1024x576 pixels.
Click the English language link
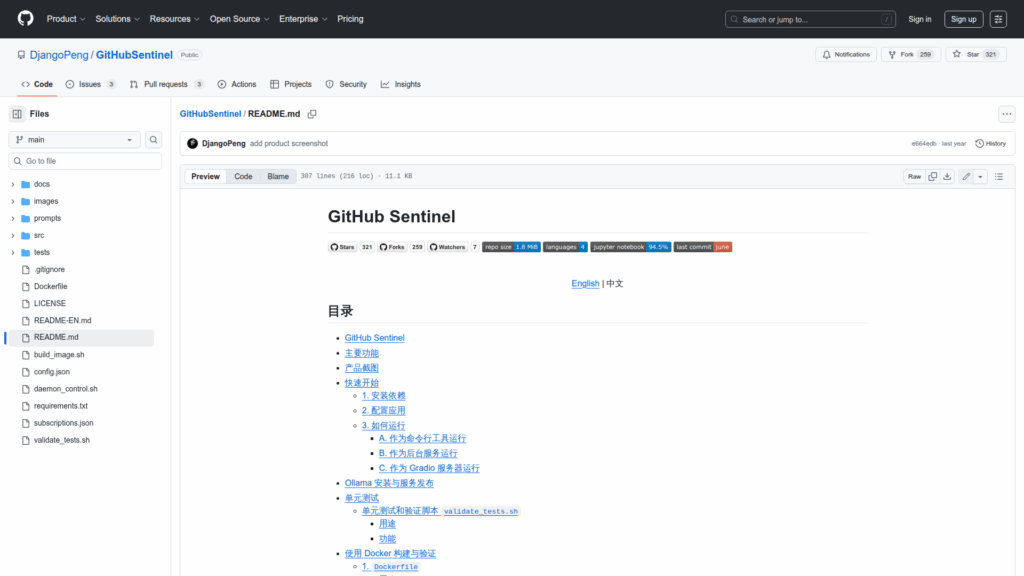pyautogui.click(x=585, y=283)
